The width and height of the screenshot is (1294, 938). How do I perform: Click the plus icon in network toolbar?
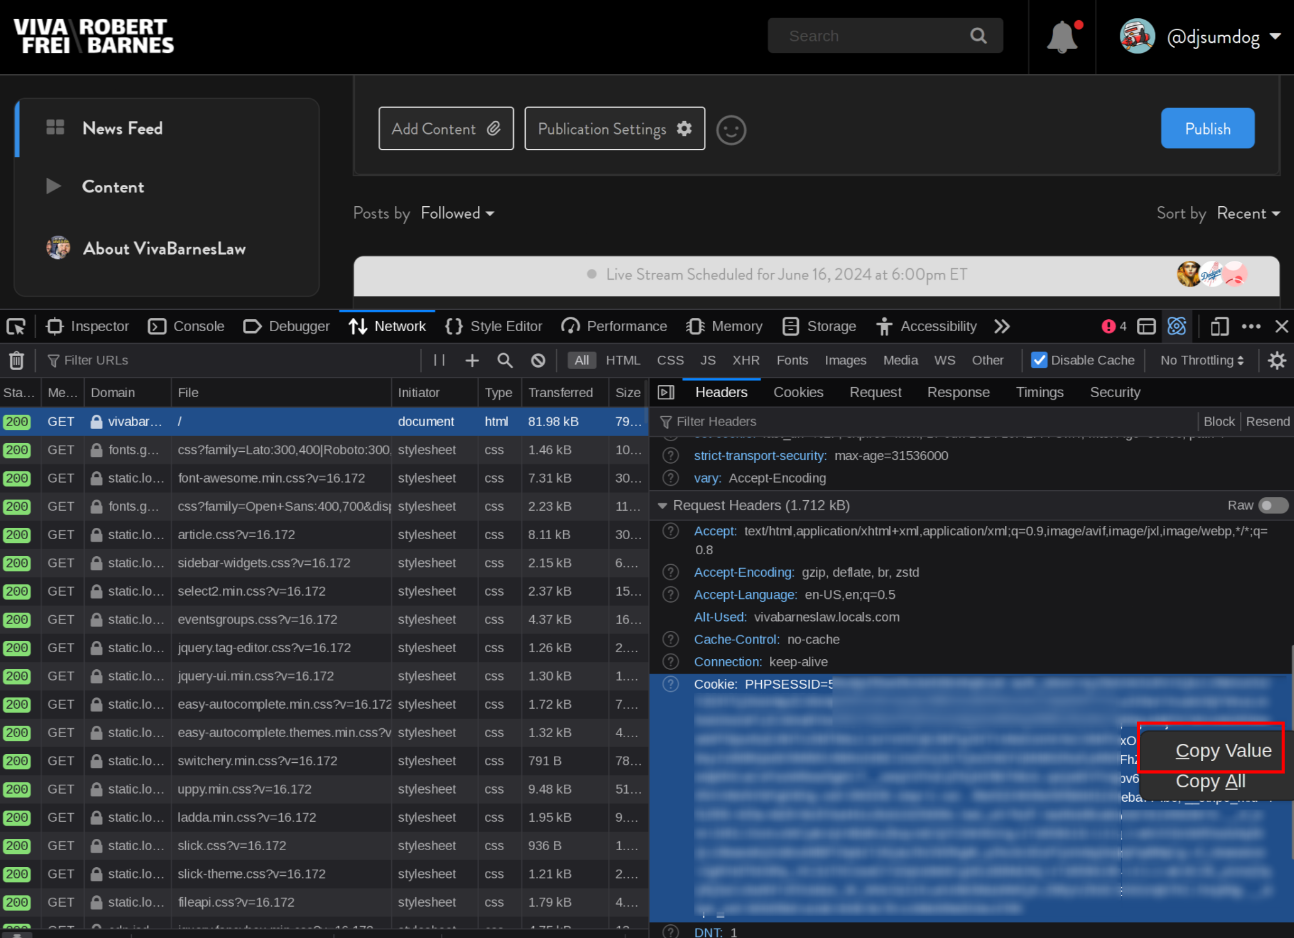pos(472,360)
